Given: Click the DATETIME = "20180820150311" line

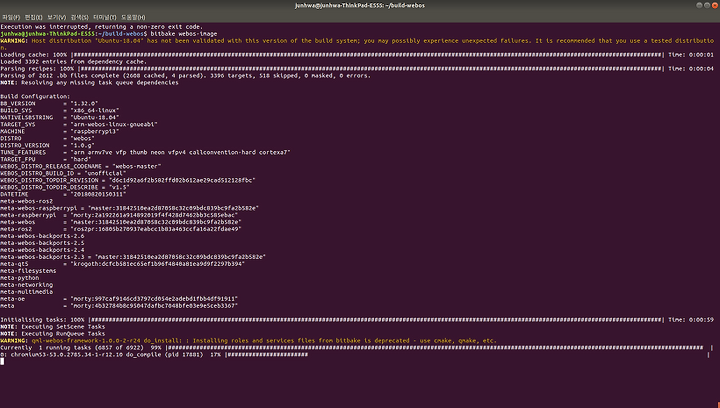Looking at the screenshot, I should [x=63, y=194].
